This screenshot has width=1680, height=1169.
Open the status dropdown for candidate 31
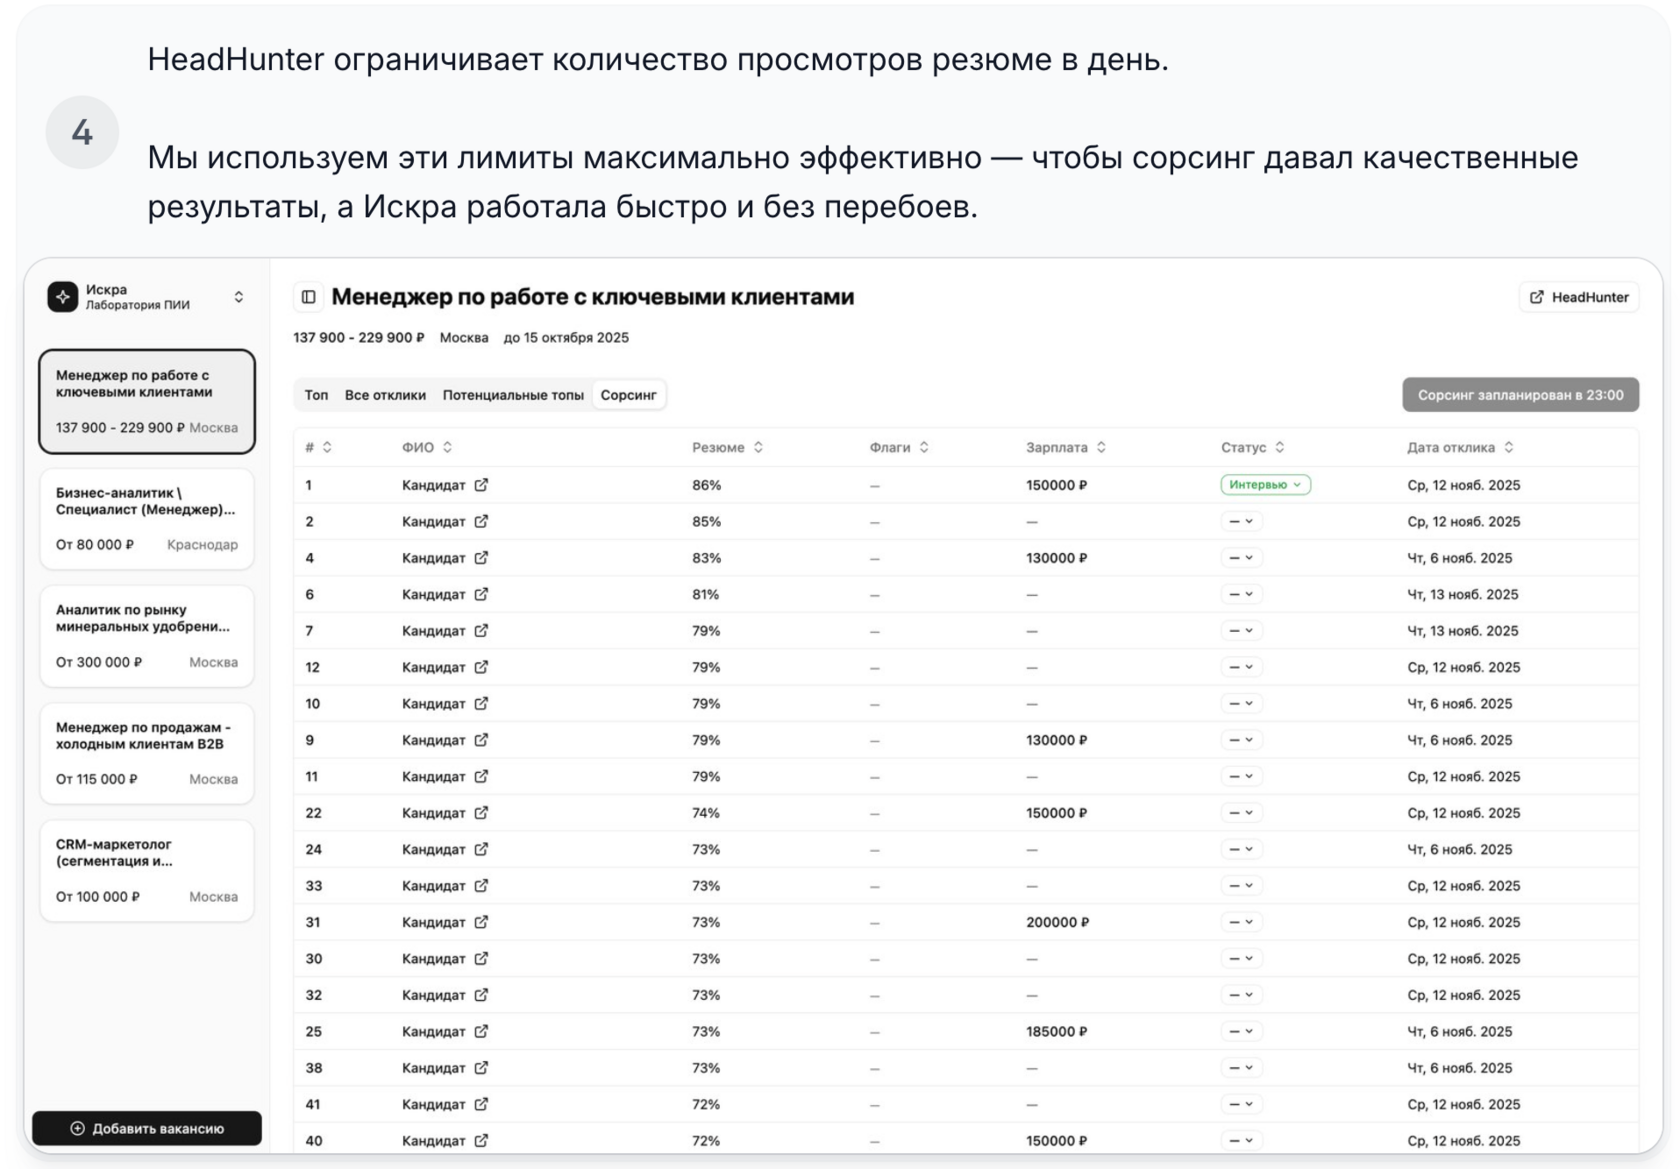[1241, 922]
